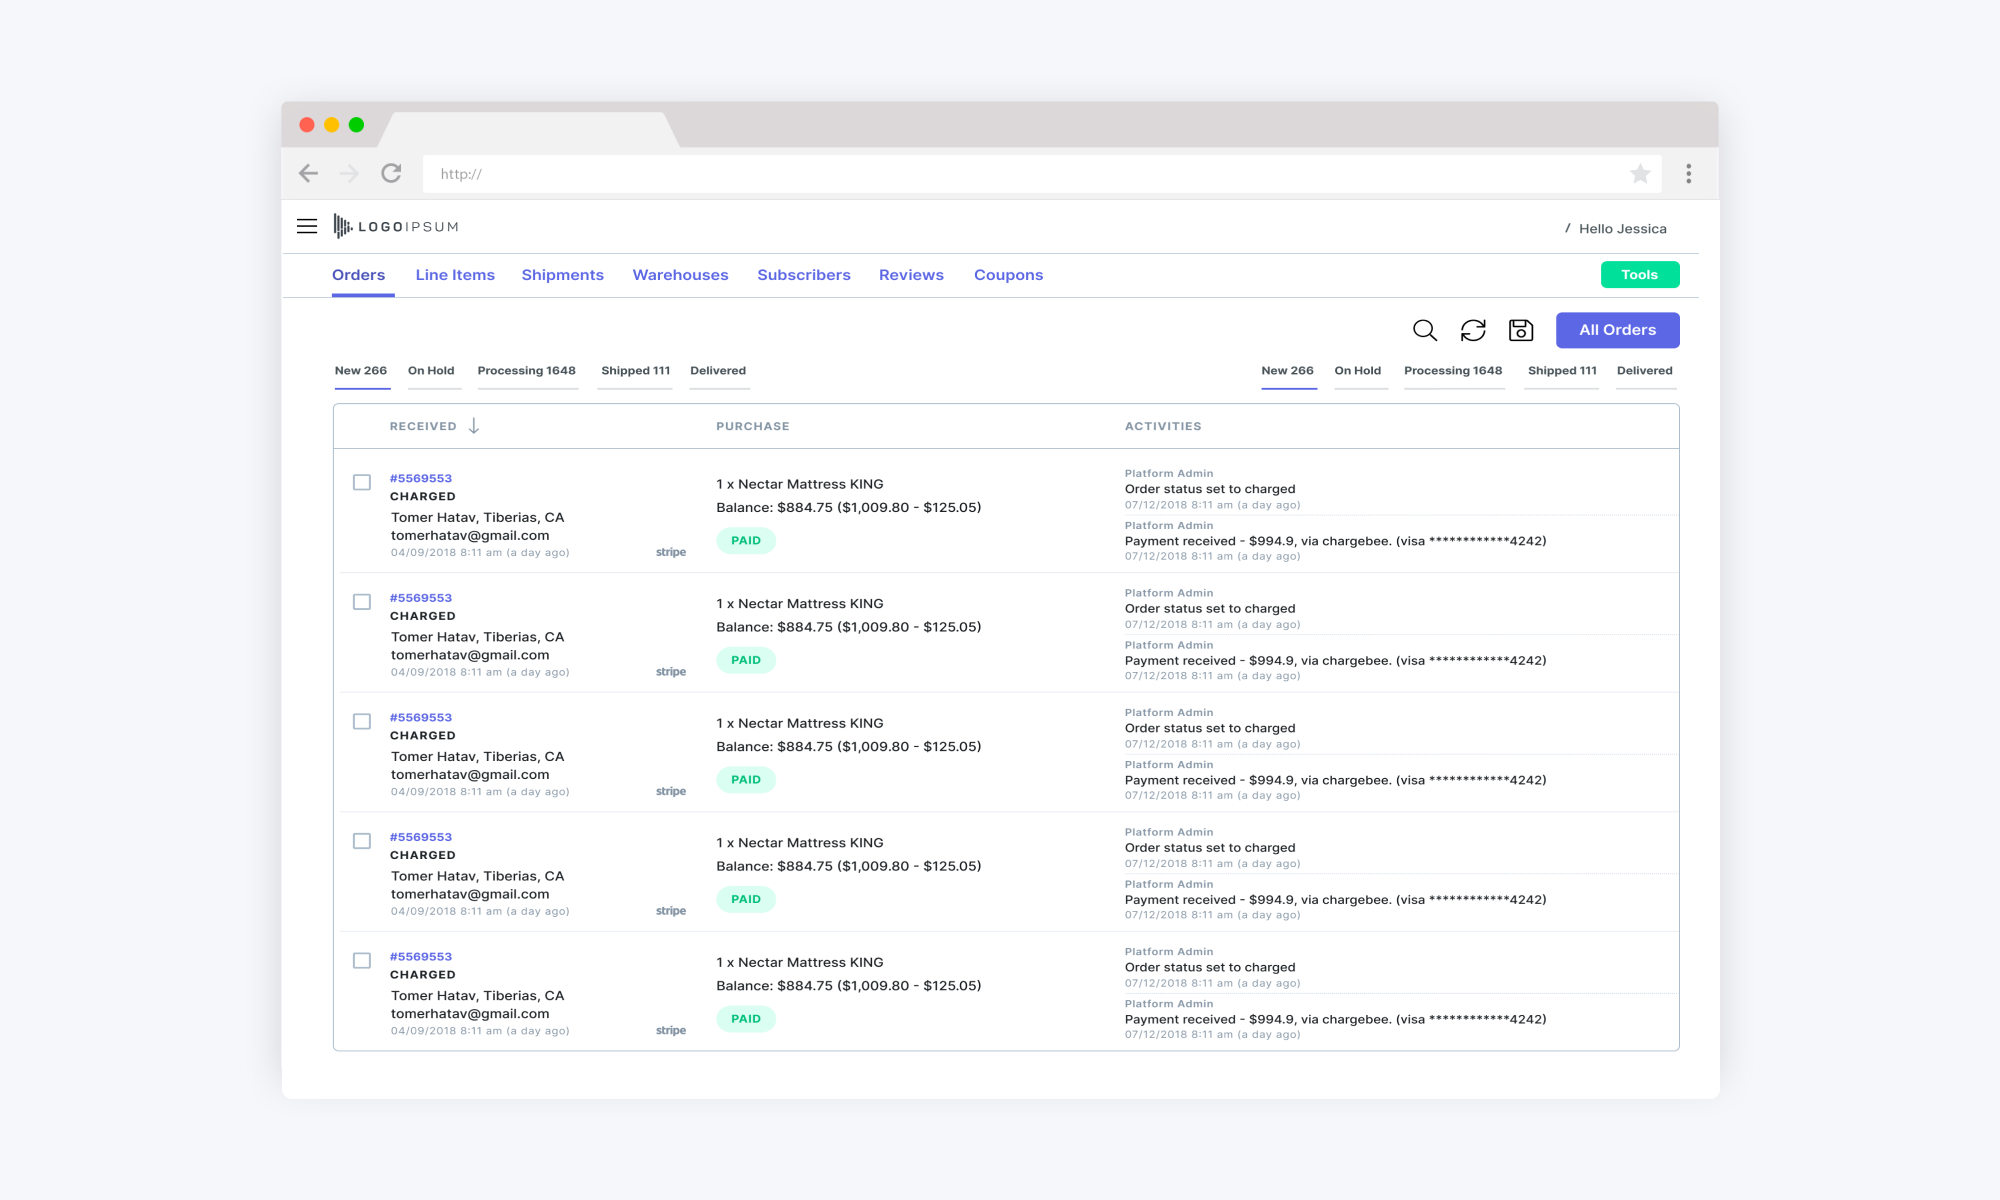Select left Processing 1648 filter
The height and width of the screenshot is (1200, 2000).
[x=526, y=371]
